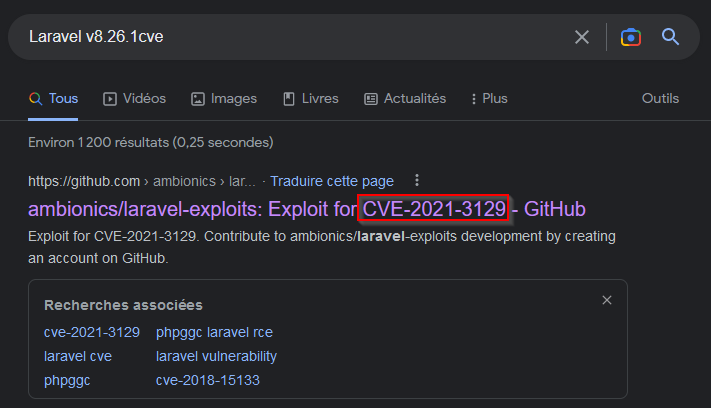Screen dimensions: 711x408
Task: Click related search laravel vulnerability
Action: tap(216, 356)
